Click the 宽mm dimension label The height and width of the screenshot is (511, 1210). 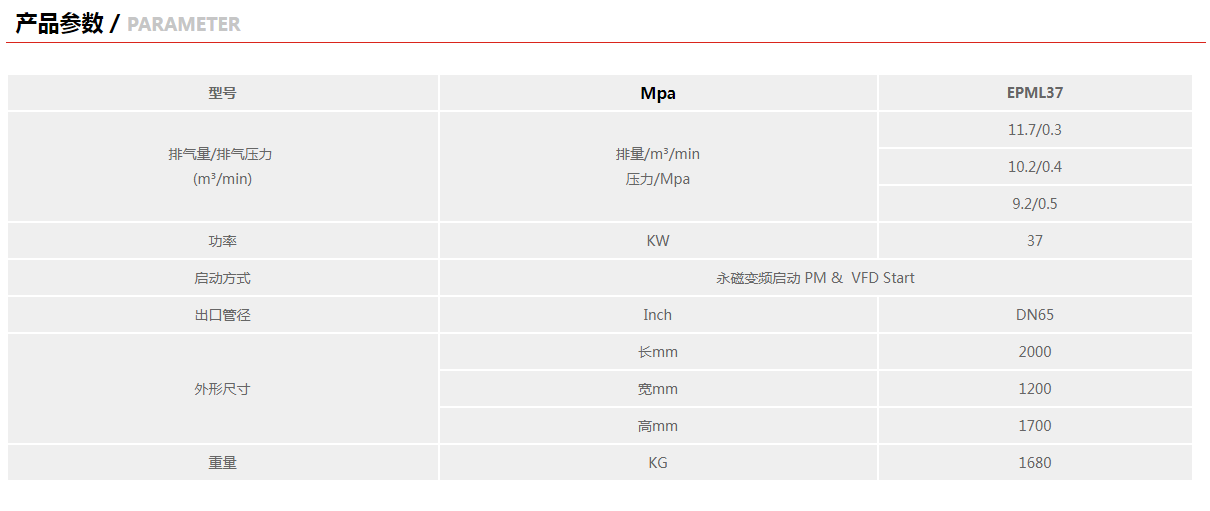(658, 389)
